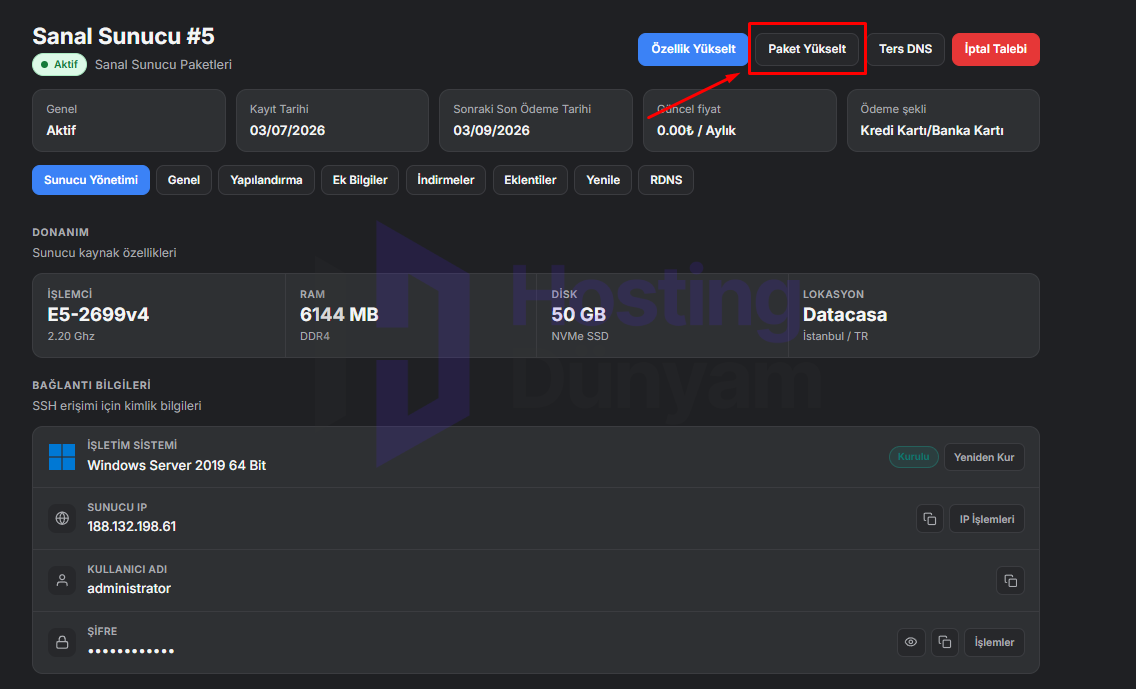The width and height of the screenshot is (1136, 689).
Task: Open Ters DNS settings
Action: tap(906, 49)
